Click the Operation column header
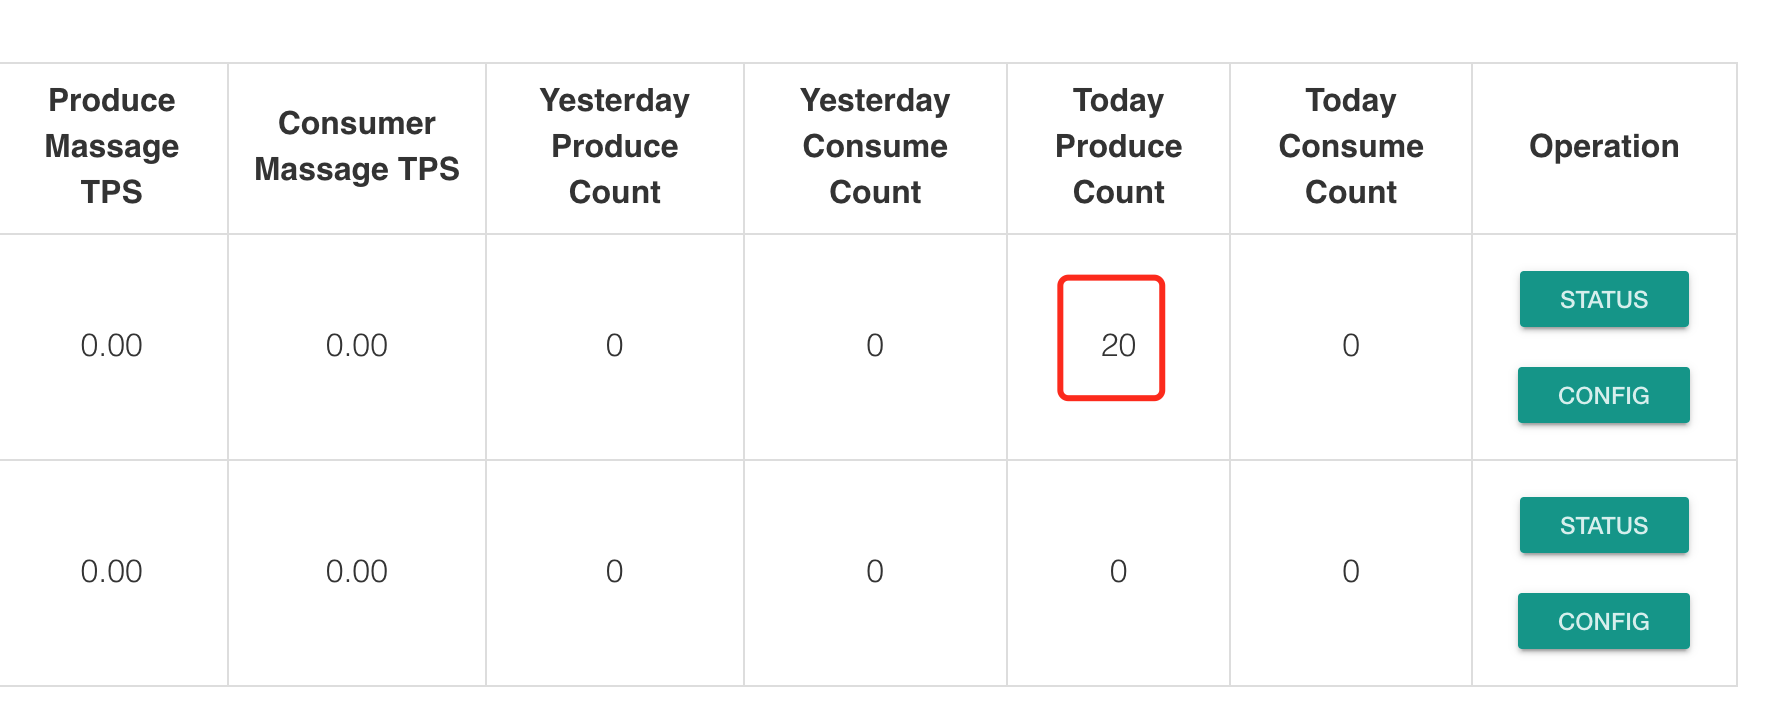Image resolution: width=1766 pixels, height=710 pixels. pyautogui.click(x=1603, y=146)
